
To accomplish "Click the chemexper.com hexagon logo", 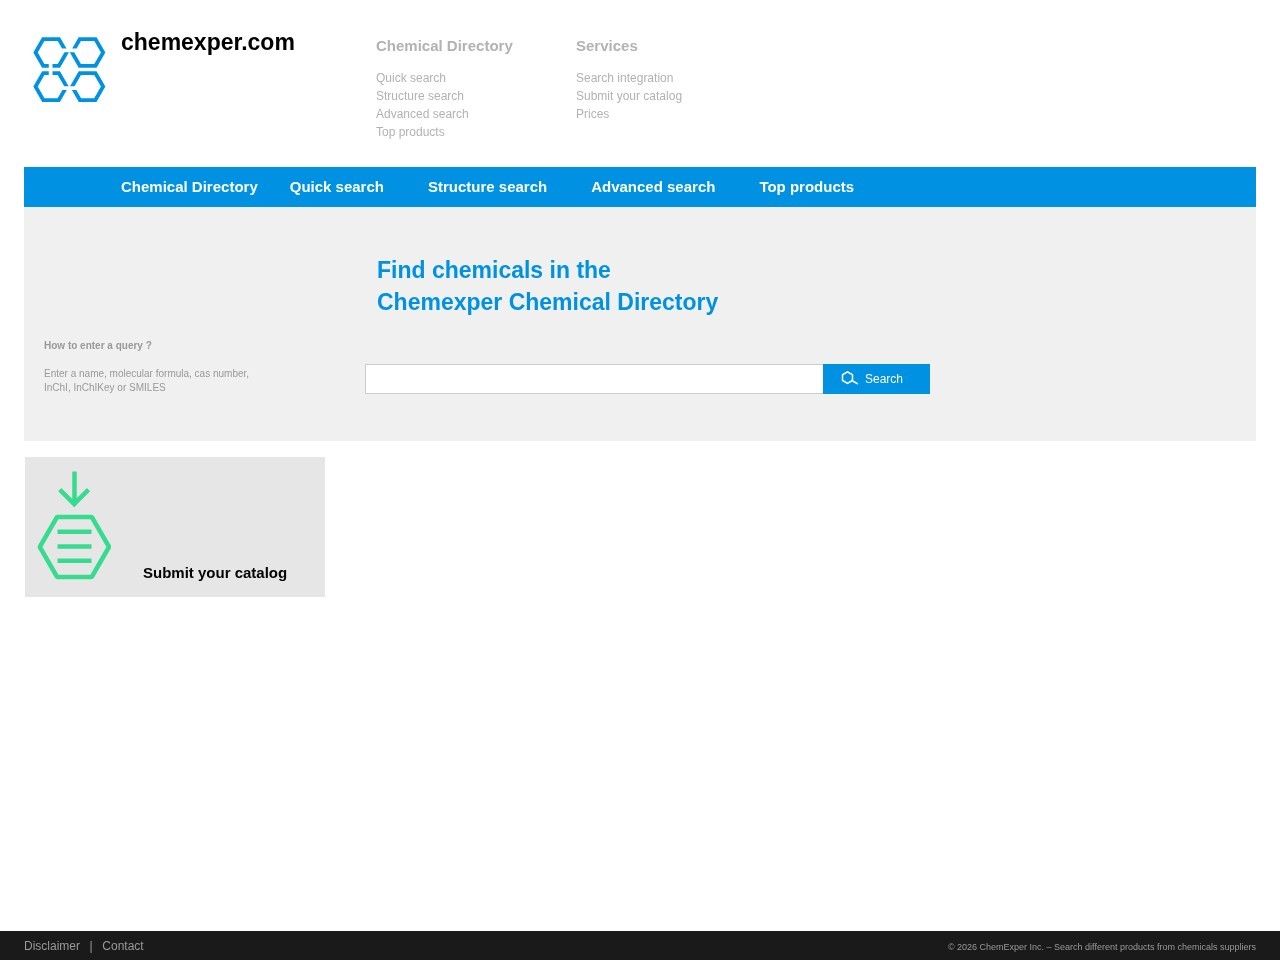I will coord(69,69).
